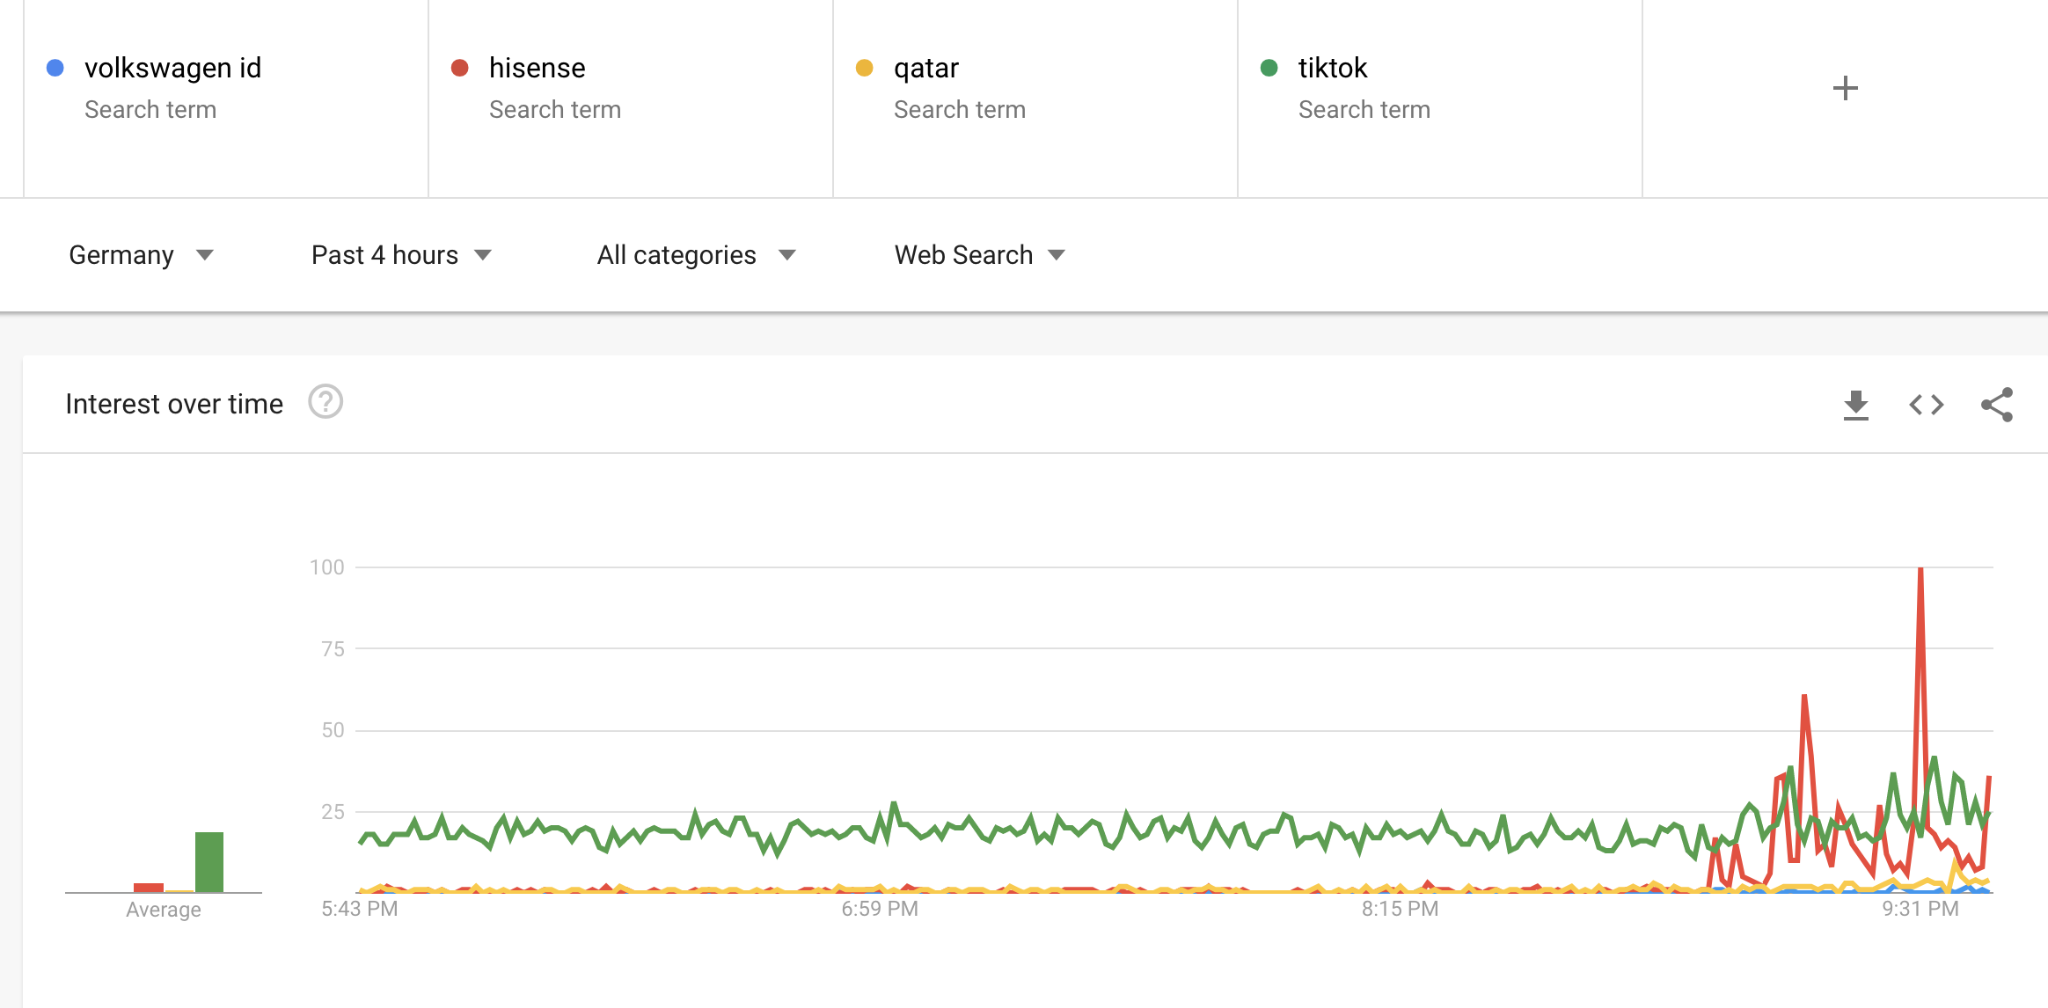2048x1008 pixels.
Task: Click the 100 y-axis value
Action: tap(327, 567)
